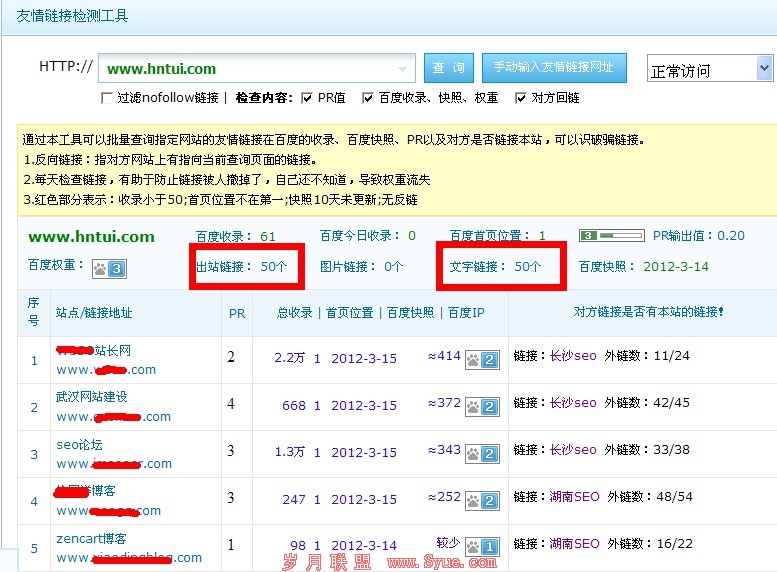Viewport: 777px width, 572px height.
Task: Disable the 百度收录、快照、权重 checkbox
Action: (x=368, y=98)
